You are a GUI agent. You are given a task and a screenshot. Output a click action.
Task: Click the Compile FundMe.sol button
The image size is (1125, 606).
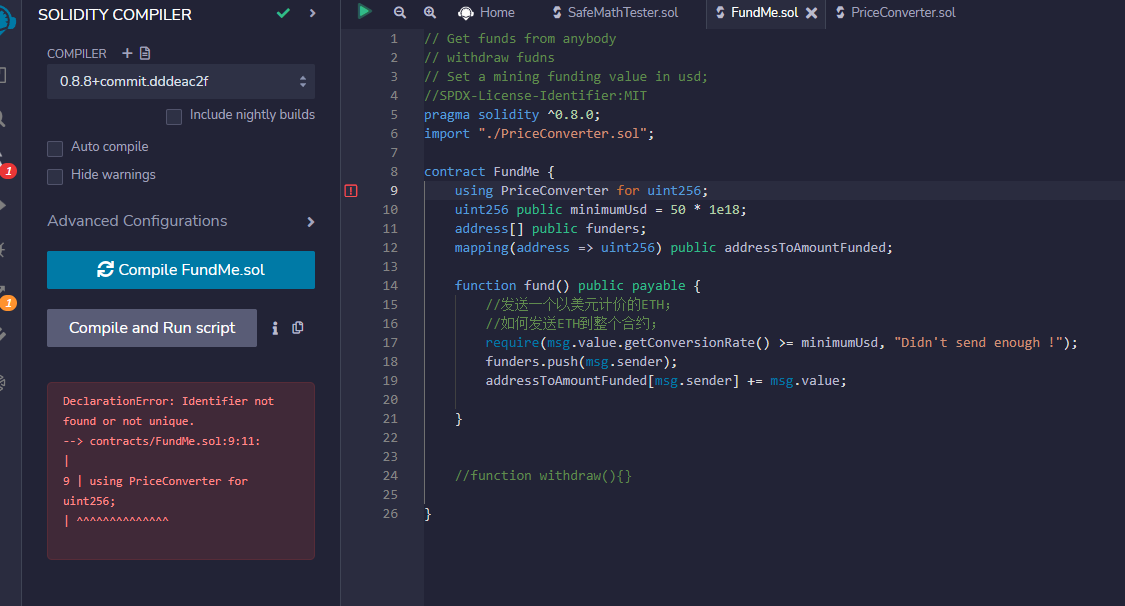tap(181, 270)
